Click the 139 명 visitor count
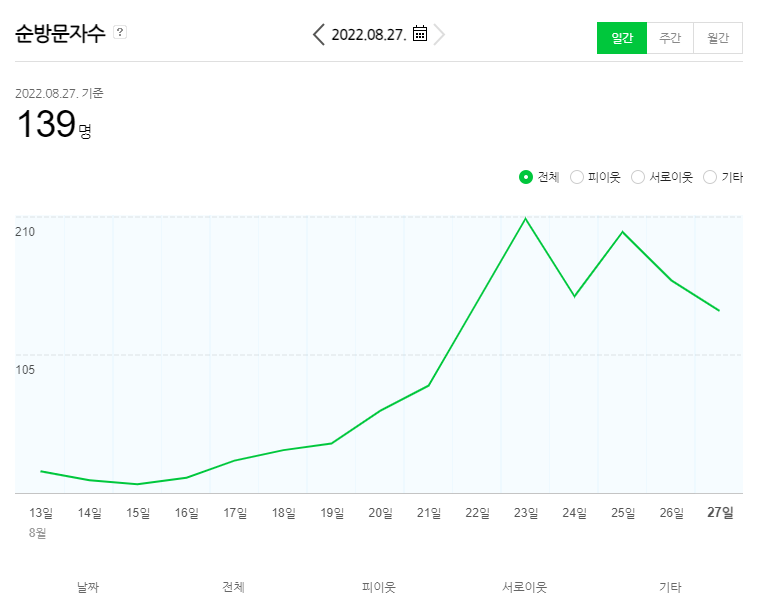The height and width of the screenshot is (597, 774). tap(54, 123)
